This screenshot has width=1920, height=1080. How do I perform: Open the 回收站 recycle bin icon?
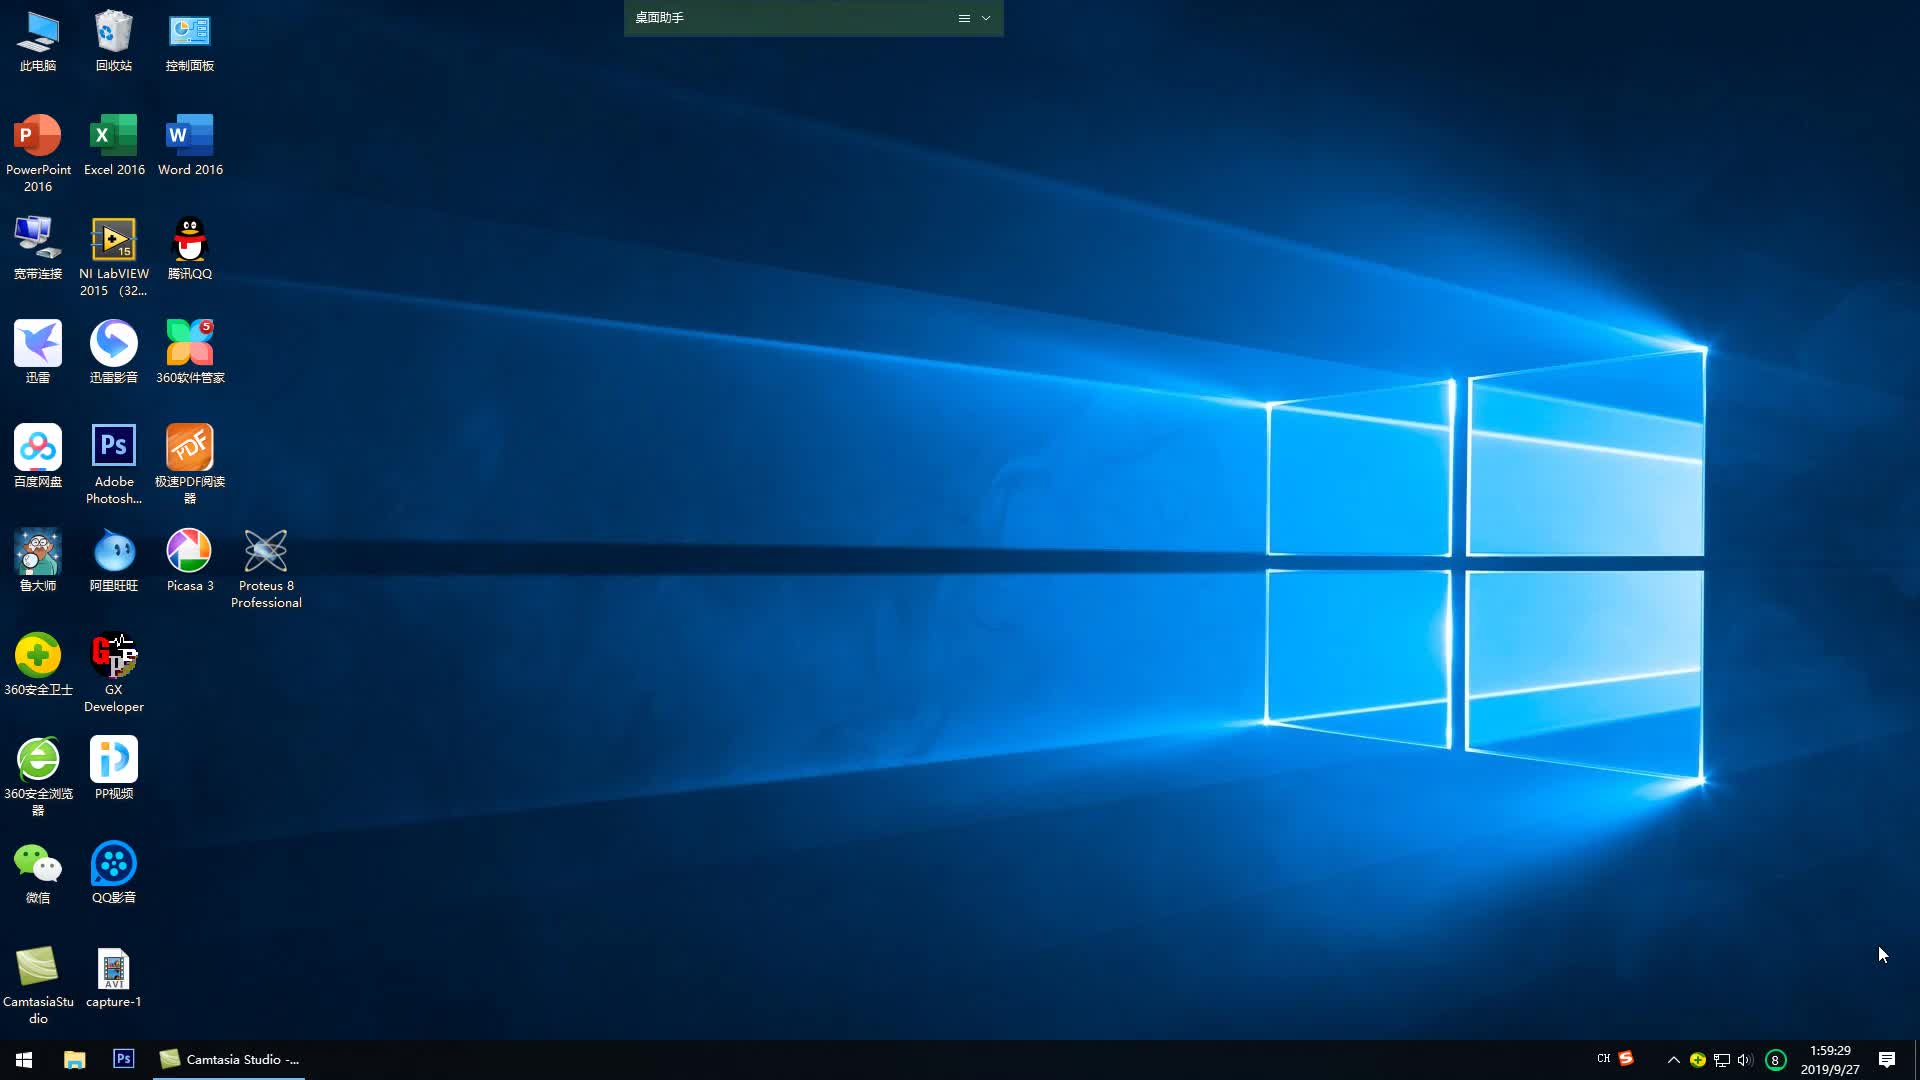[114, 41]
